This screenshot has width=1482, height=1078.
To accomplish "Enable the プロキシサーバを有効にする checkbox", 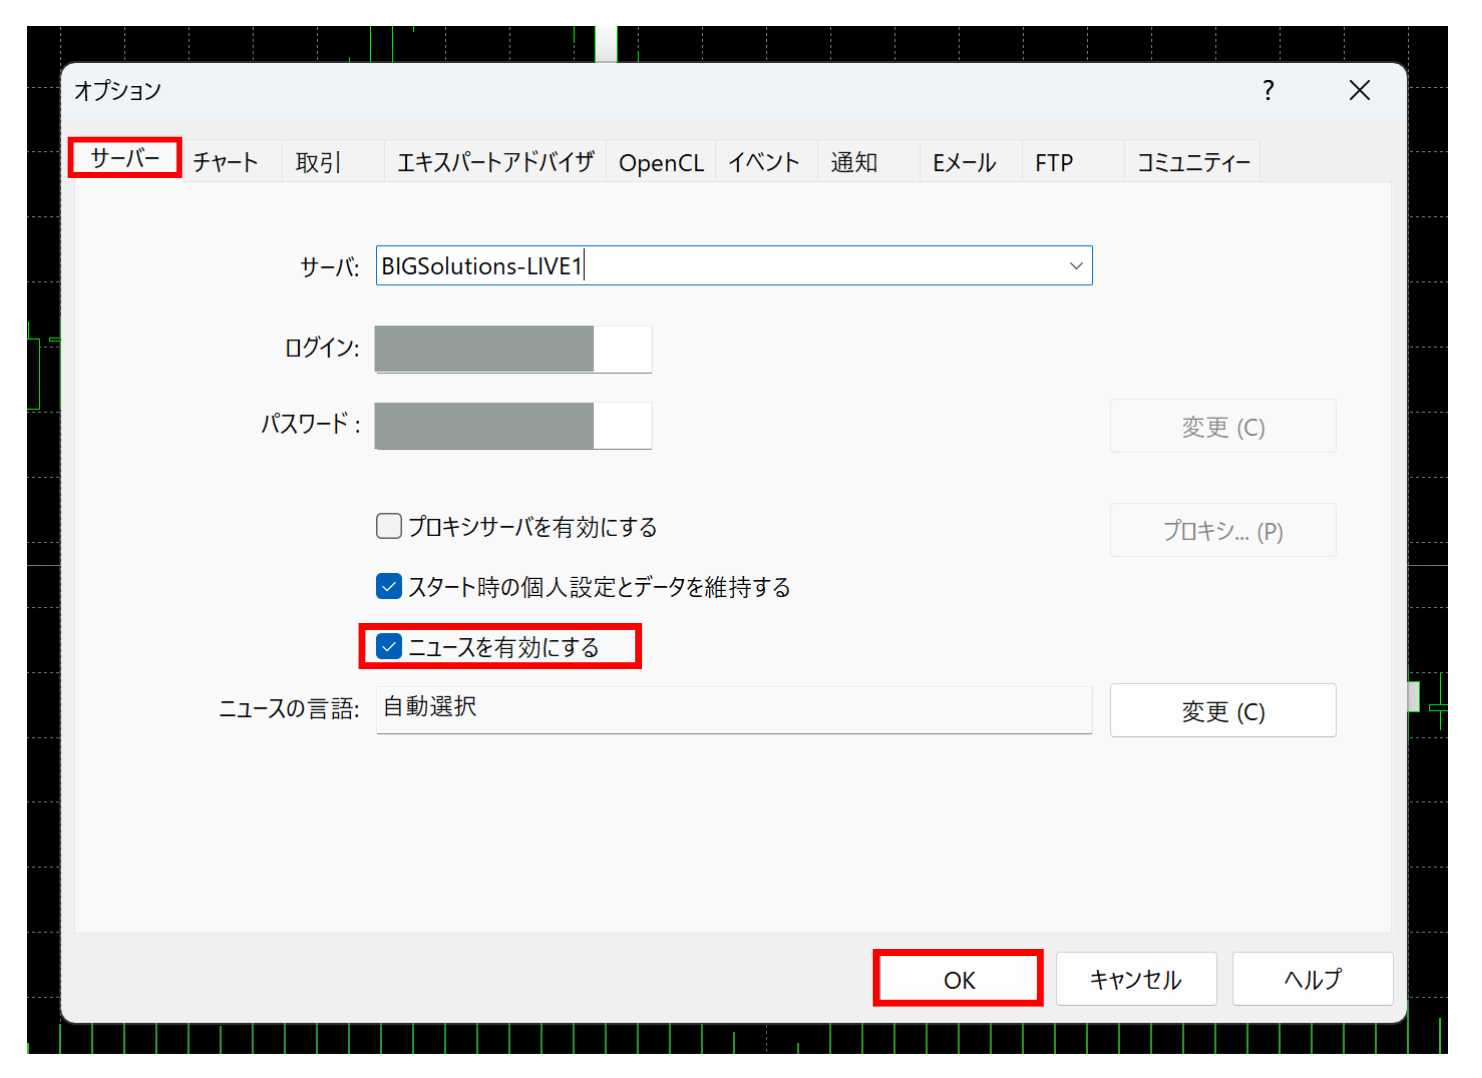I will 388,526.
